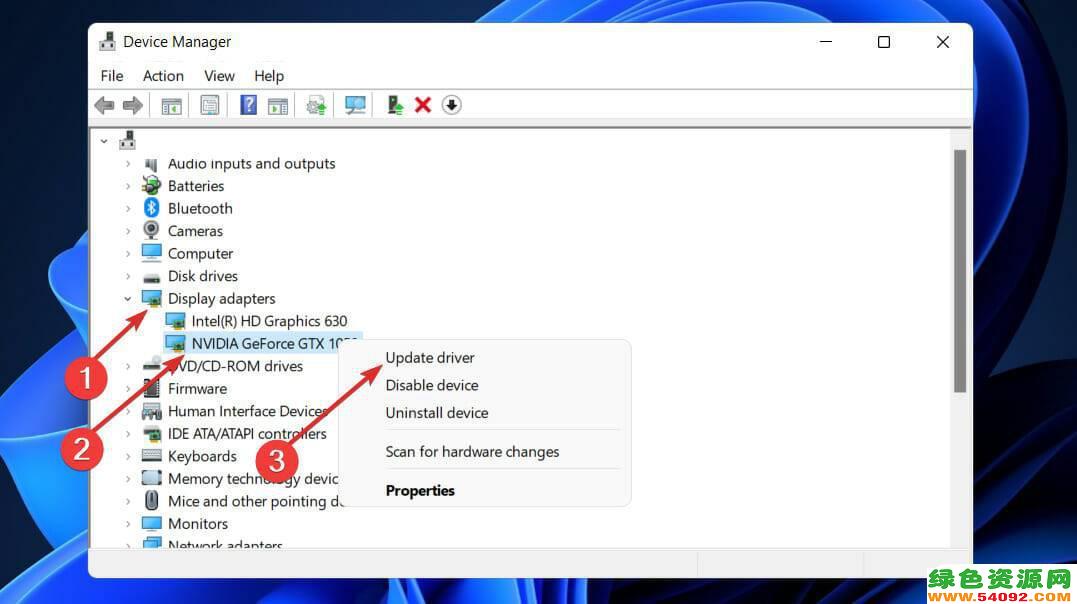
Task: Expand the Bluetooth category
Action: click(x=128, y=208)
